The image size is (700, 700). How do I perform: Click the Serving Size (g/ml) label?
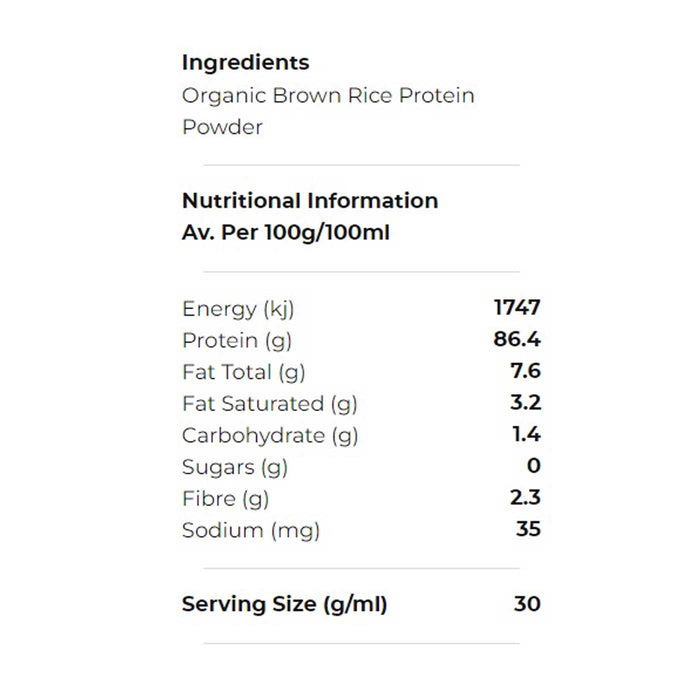click(284, 604)
